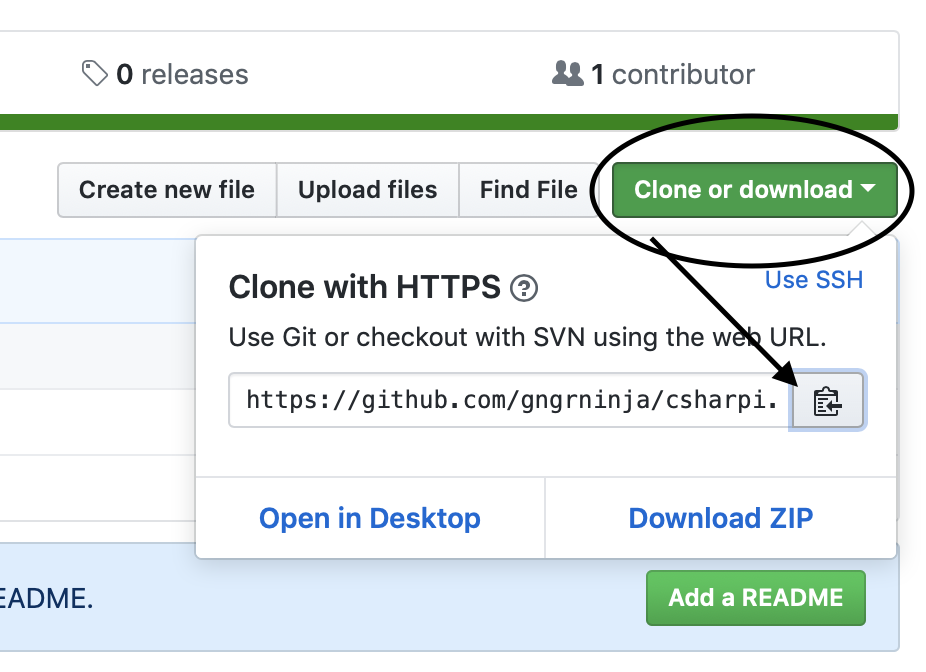The image size is (926, 672).
Task: Click the contributors people icon
Action: click(x=567, y=74)
